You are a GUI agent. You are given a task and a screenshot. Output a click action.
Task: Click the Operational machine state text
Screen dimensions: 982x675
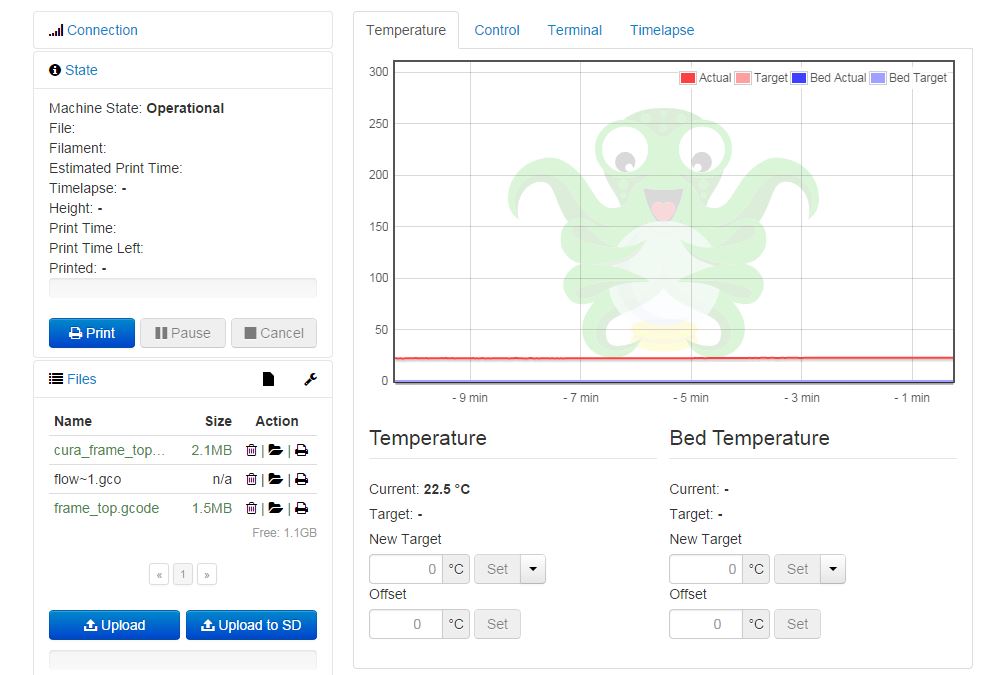(x=185, y=108)
